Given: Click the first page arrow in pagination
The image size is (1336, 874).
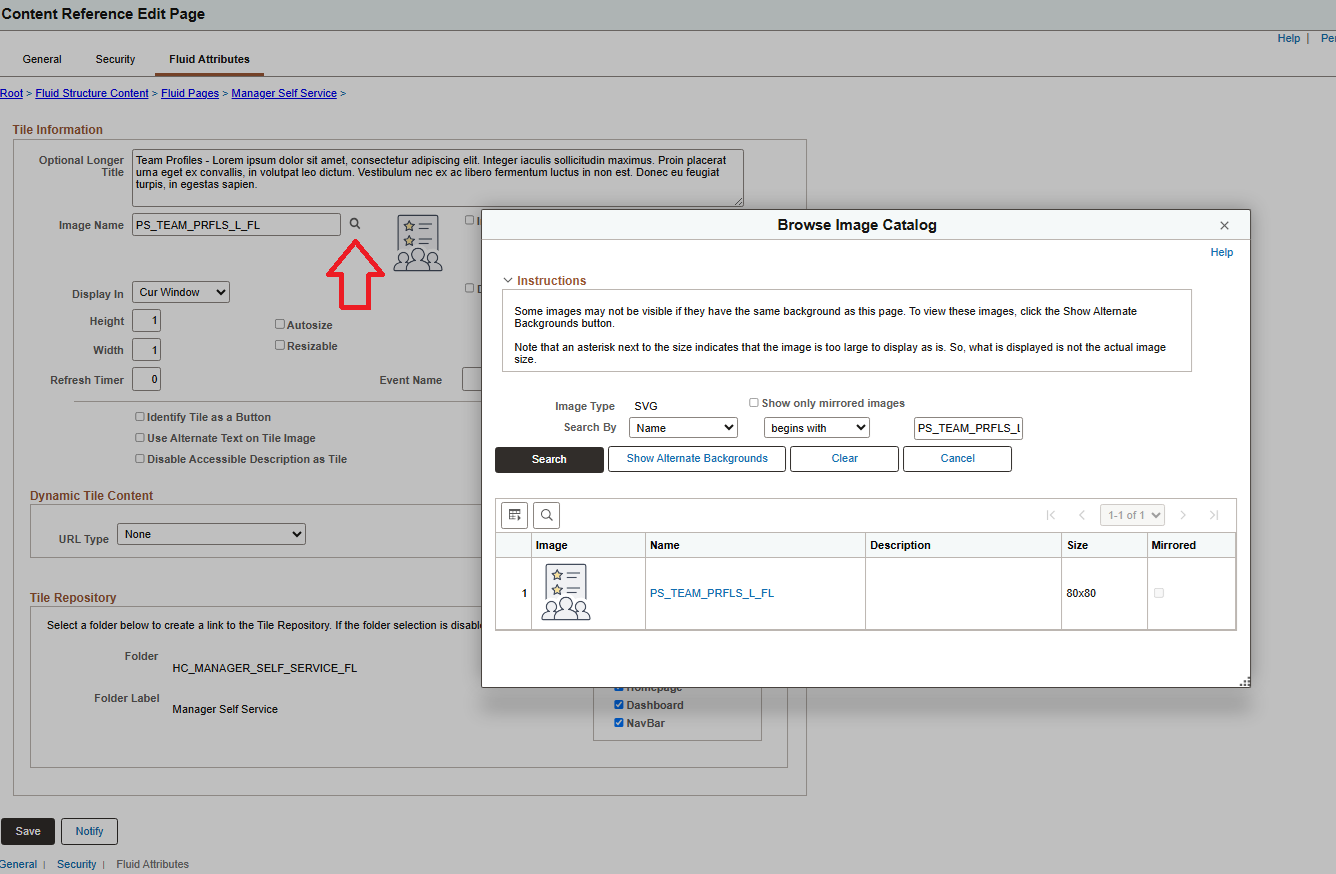Looking at the screenshot, I should (1050, 515).
